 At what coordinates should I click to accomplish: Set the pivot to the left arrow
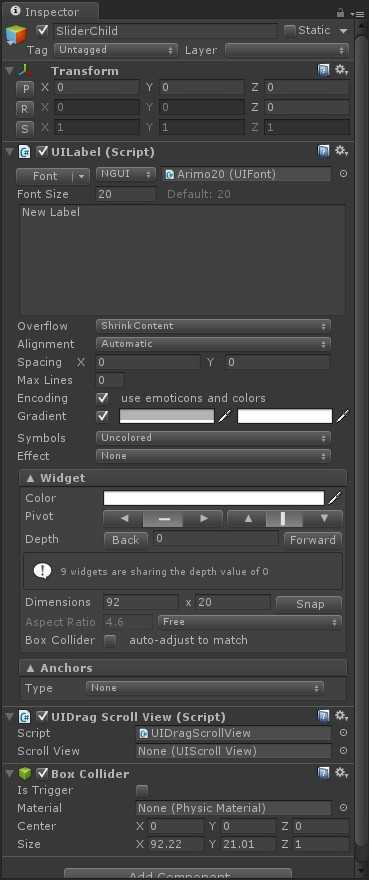tap(124, 519)
